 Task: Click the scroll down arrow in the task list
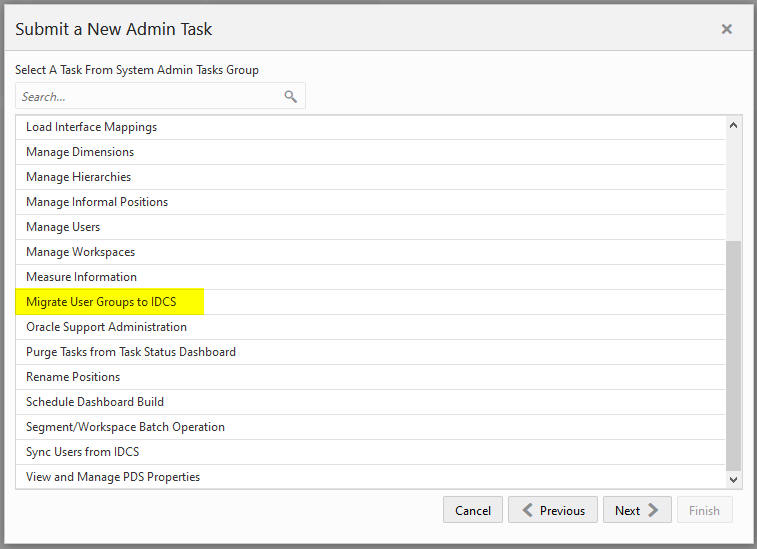tap(733, 479)
